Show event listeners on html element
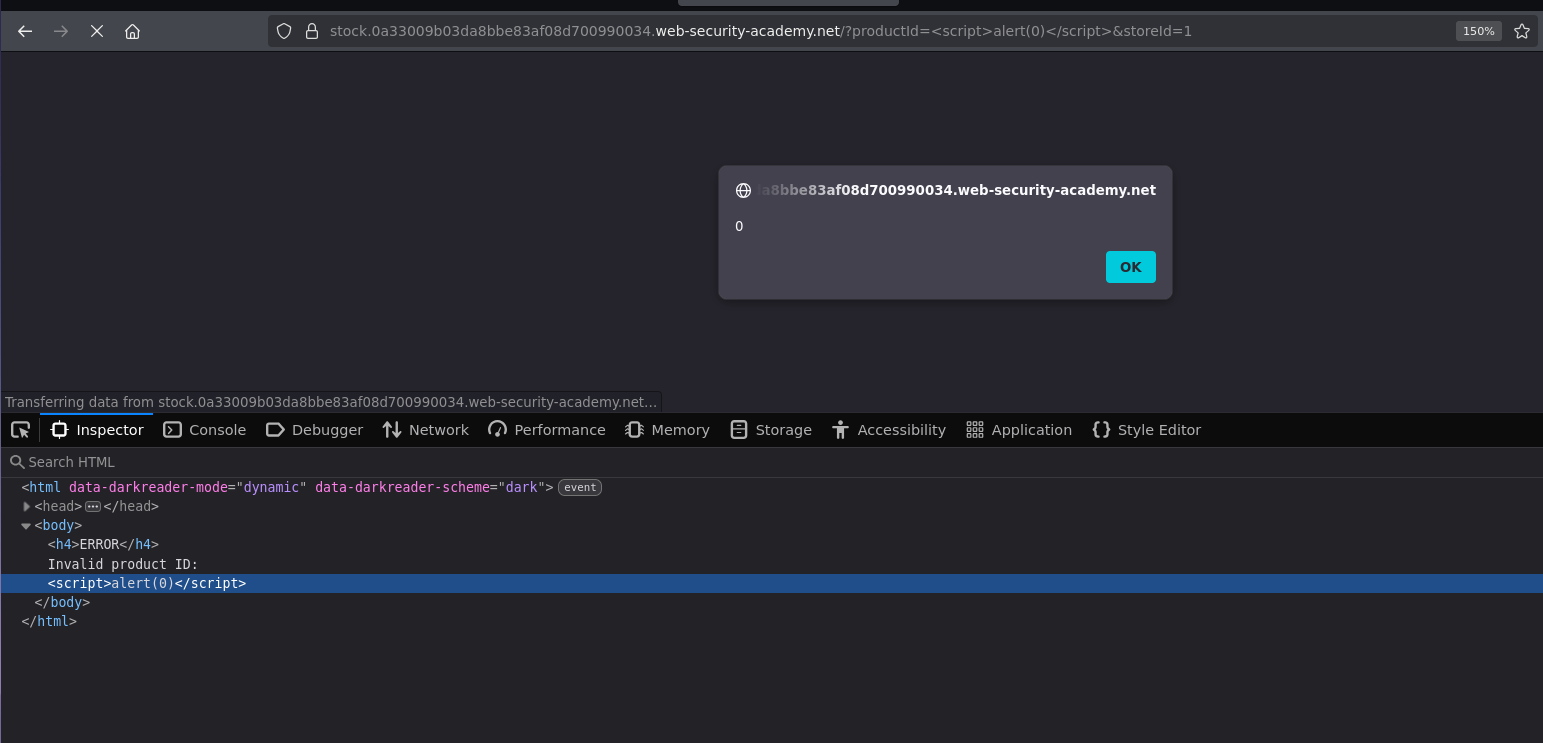 580,488
